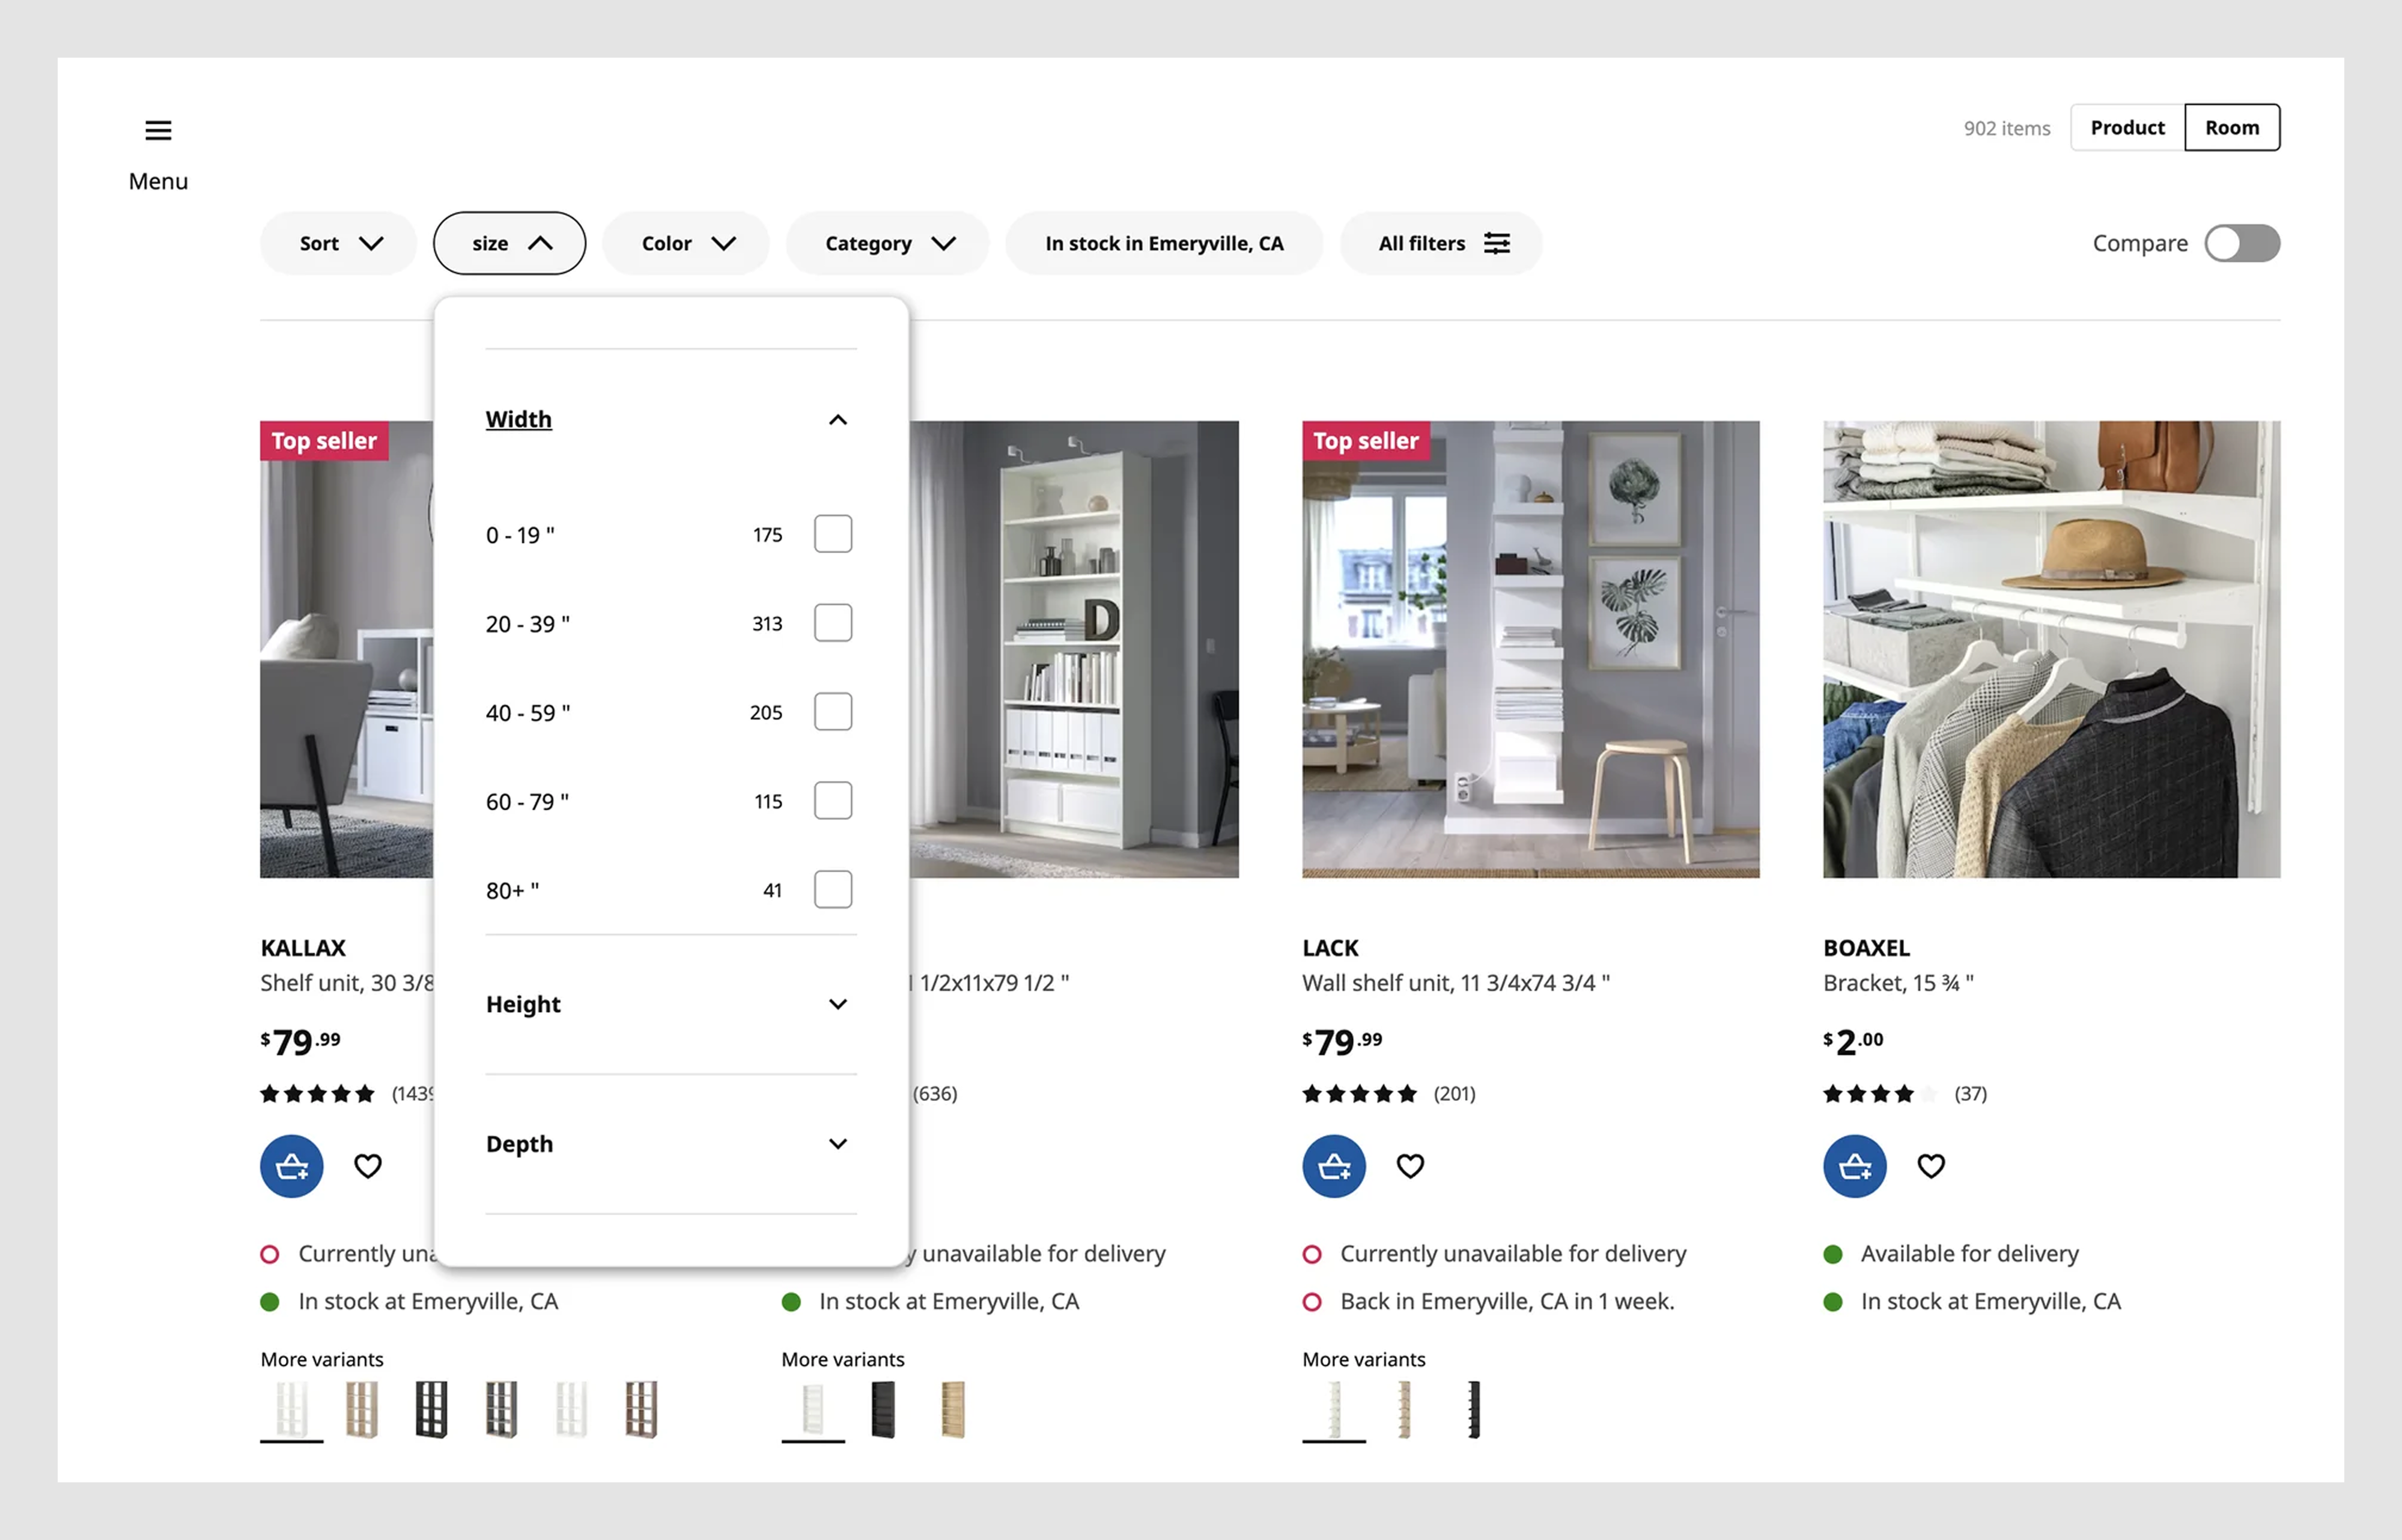Collapse the size filter dropdown
This screenshot has height=1540, width=2402.
point(509,243)
